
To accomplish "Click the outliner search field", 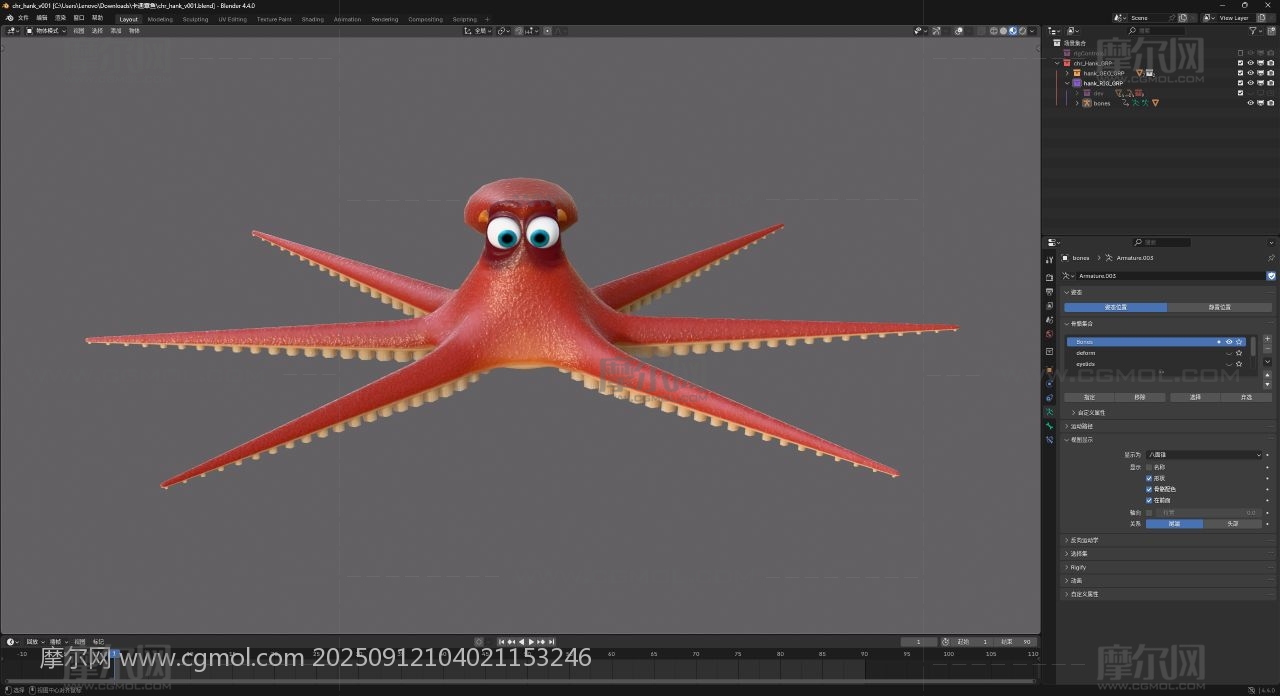I will click(x=1155, y=31).
